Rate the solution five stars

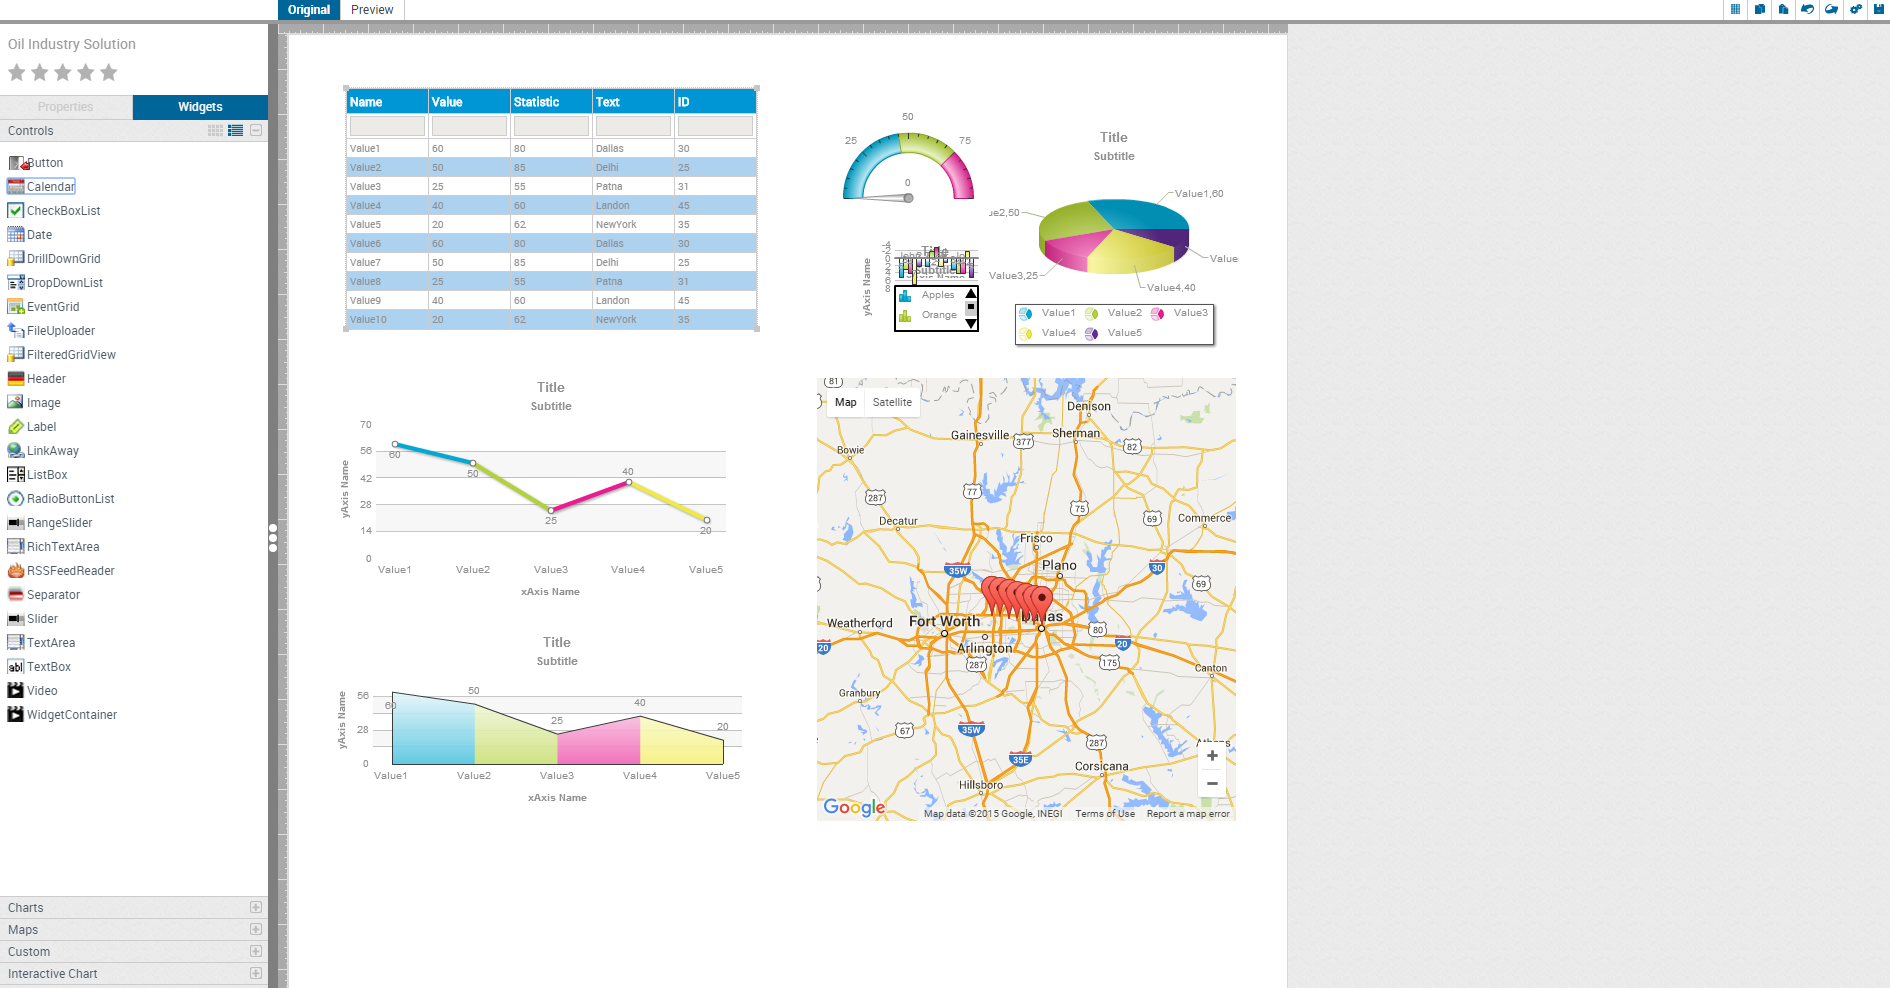pyautogui.click(x=110, y=72)
